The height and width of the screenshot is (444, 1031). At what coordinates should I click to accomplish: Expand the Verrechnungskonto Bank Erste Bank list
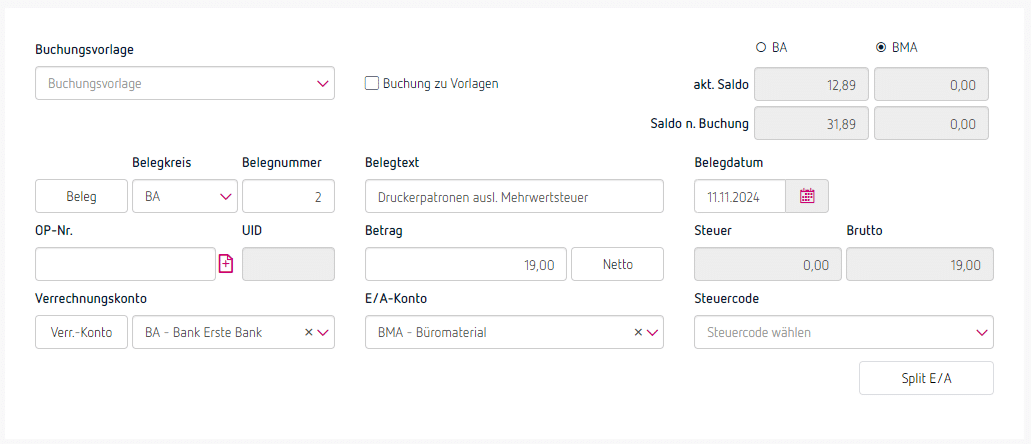coord(323,332)
